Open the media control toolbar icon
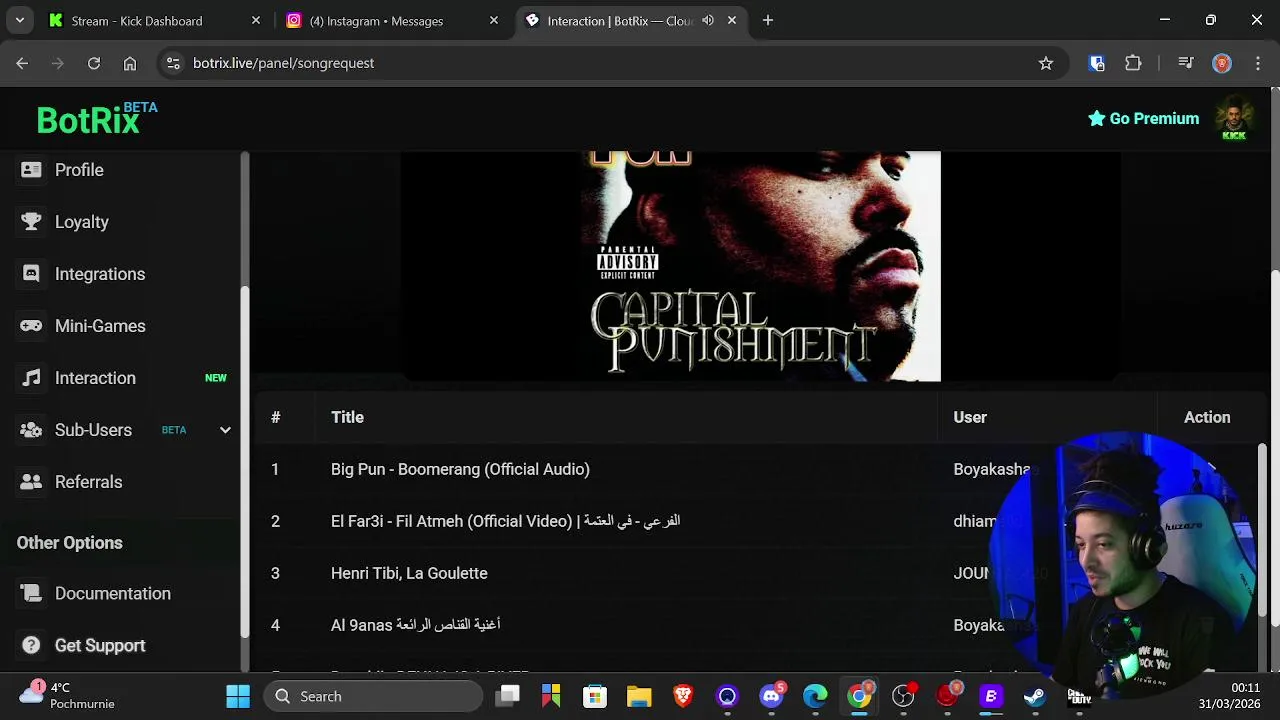1280x720 pixels. [x=1186, y=63]
